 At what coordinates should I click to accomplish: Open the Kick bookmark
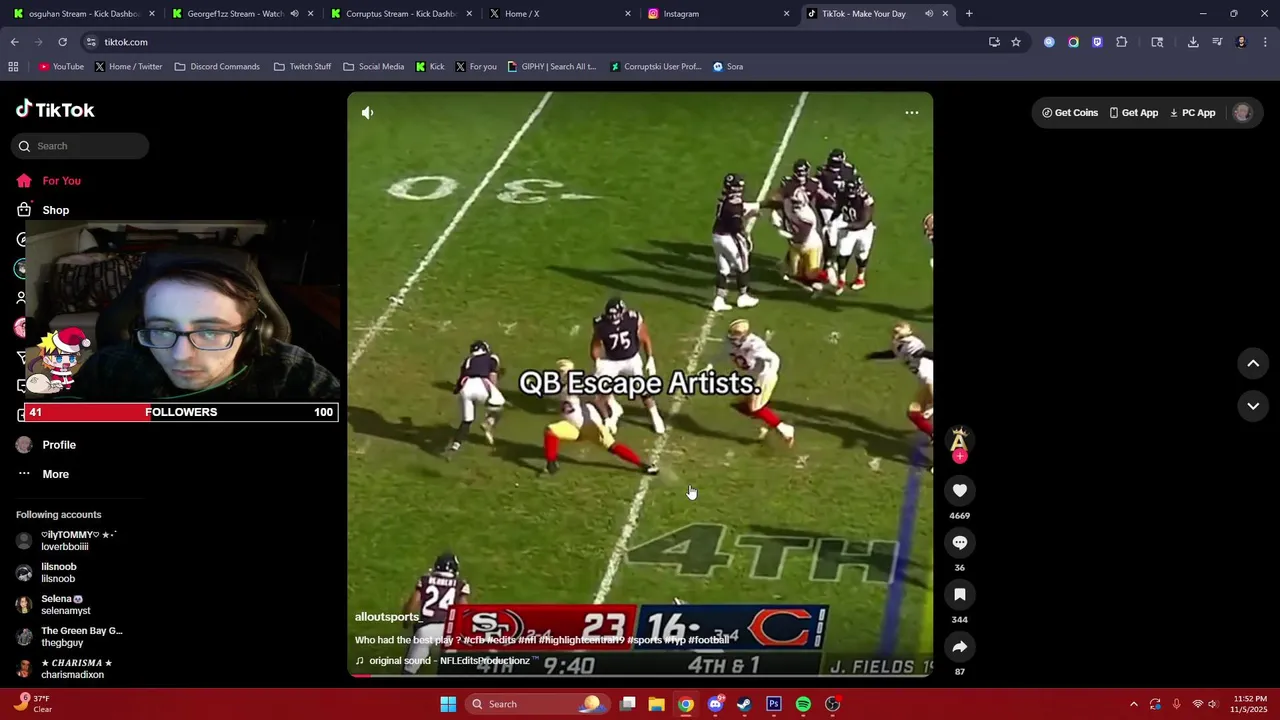pyautogui.click(x=430, y=67)
